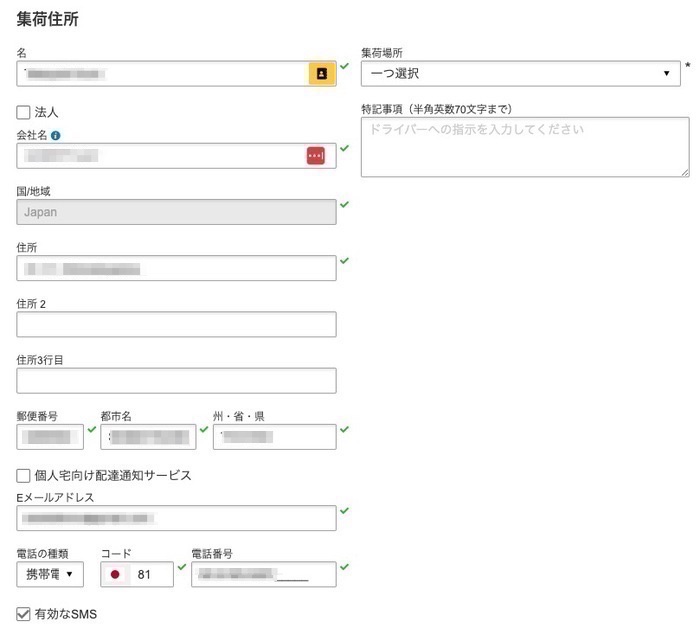Viewport: 700px width, 628px height.
Task: Click the 住所3行目 input field
Action: pyautogui.click(x=176, y=381)
